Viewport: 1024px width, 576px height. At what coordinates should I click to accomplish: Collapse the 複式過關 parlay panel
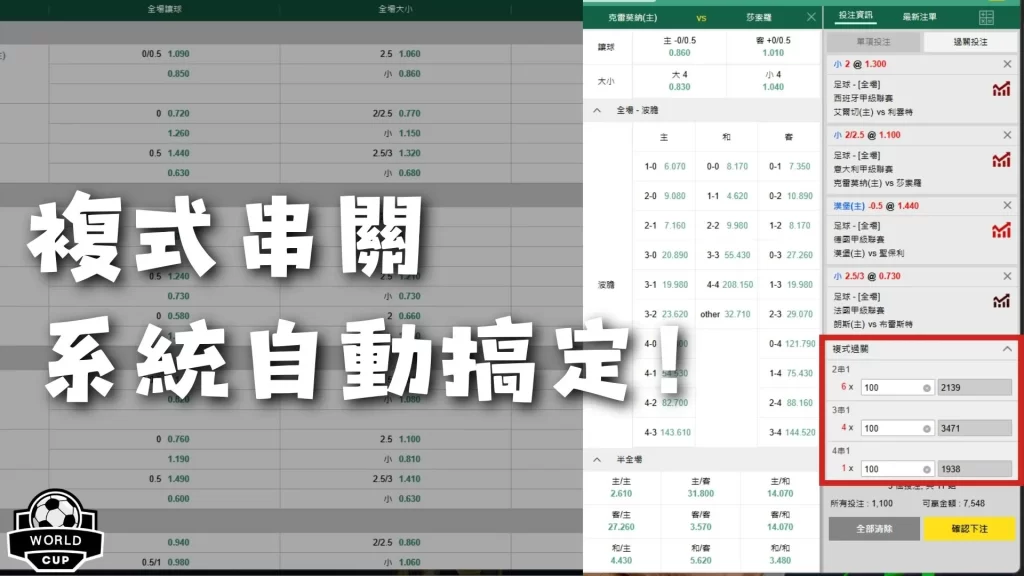(x=1005, y=348)
